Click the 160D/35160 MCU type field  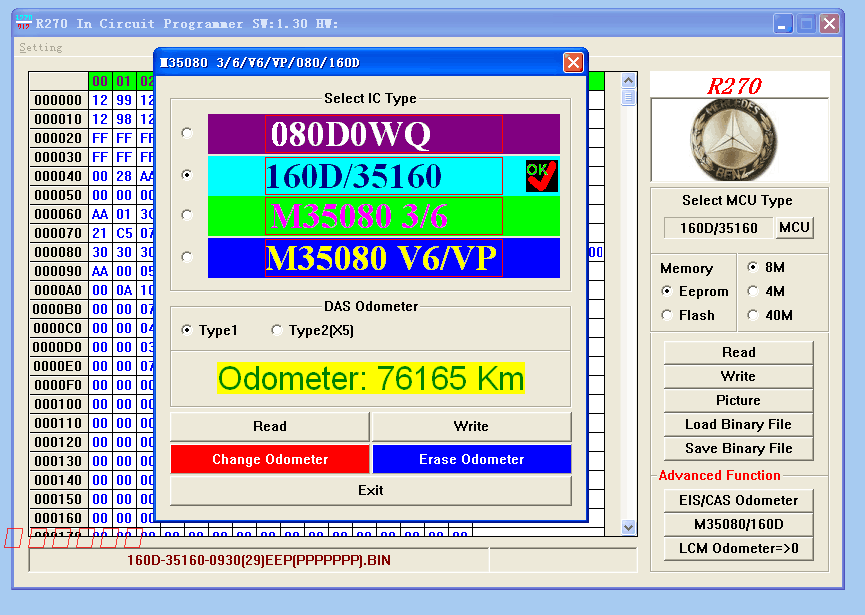718,228
